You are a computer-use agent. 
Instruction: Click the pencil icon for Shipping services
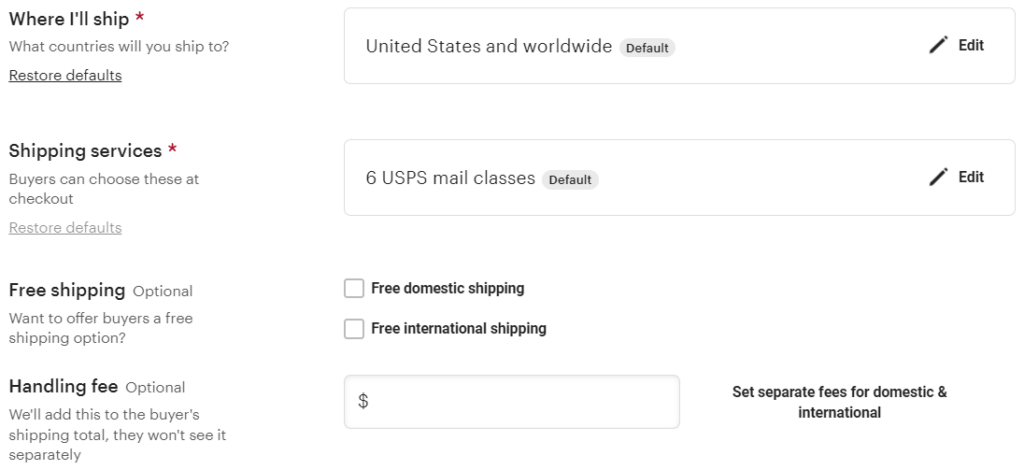coord(937,177)
